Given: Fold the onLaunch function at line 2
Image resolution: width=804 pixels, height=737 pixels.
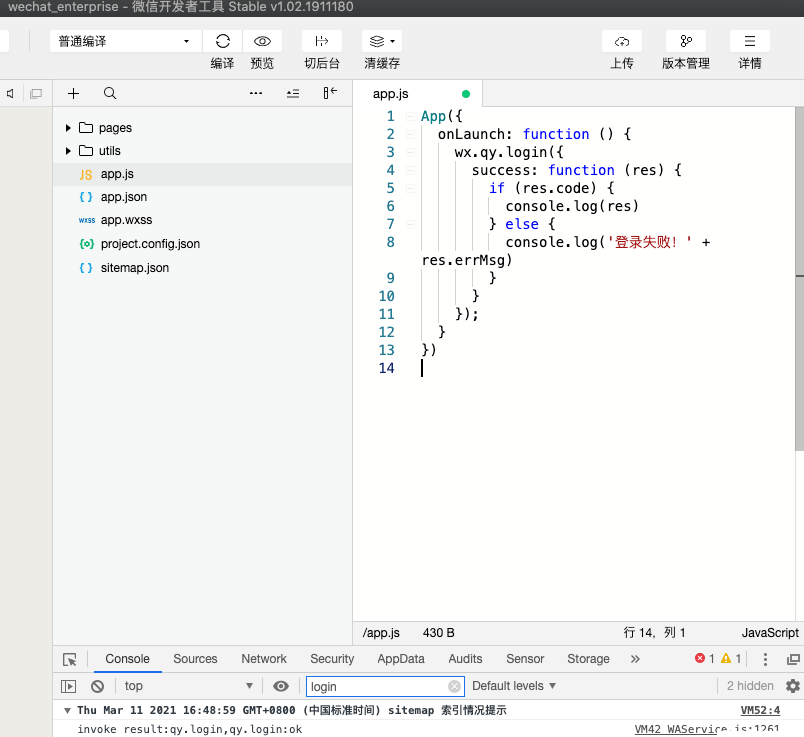Looking at the screenshot, I should (x=410, y=134).
